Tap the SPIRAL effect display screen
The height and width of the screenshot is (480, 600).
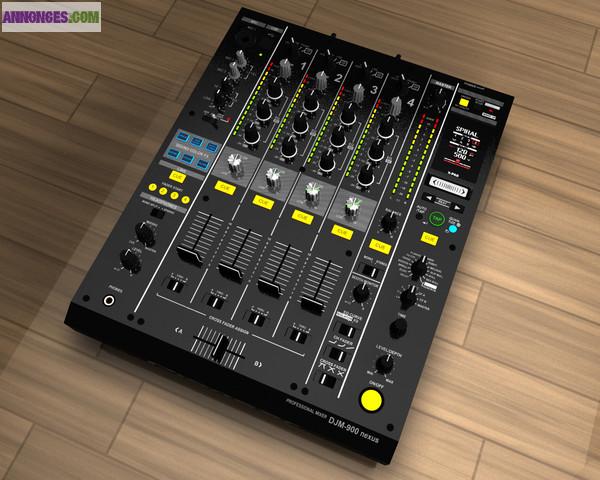[x=460, y=149]
